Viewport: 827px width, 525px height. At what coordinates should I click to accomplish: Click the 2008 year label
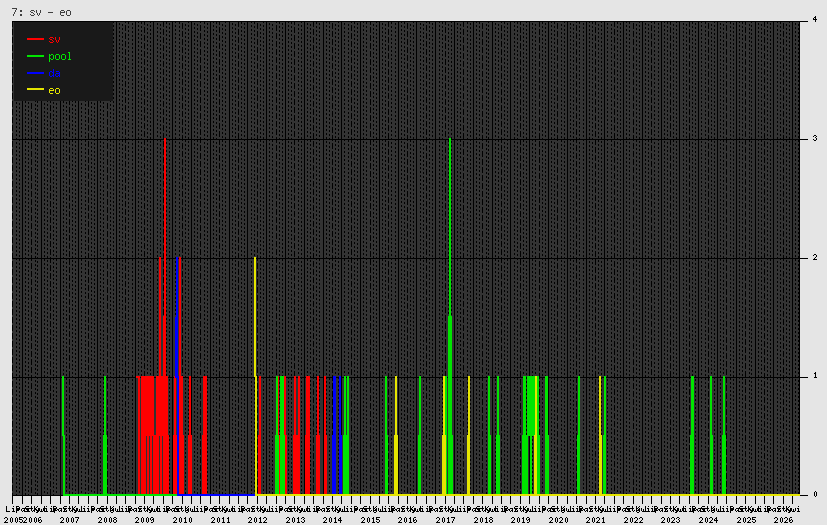[108, 520]
